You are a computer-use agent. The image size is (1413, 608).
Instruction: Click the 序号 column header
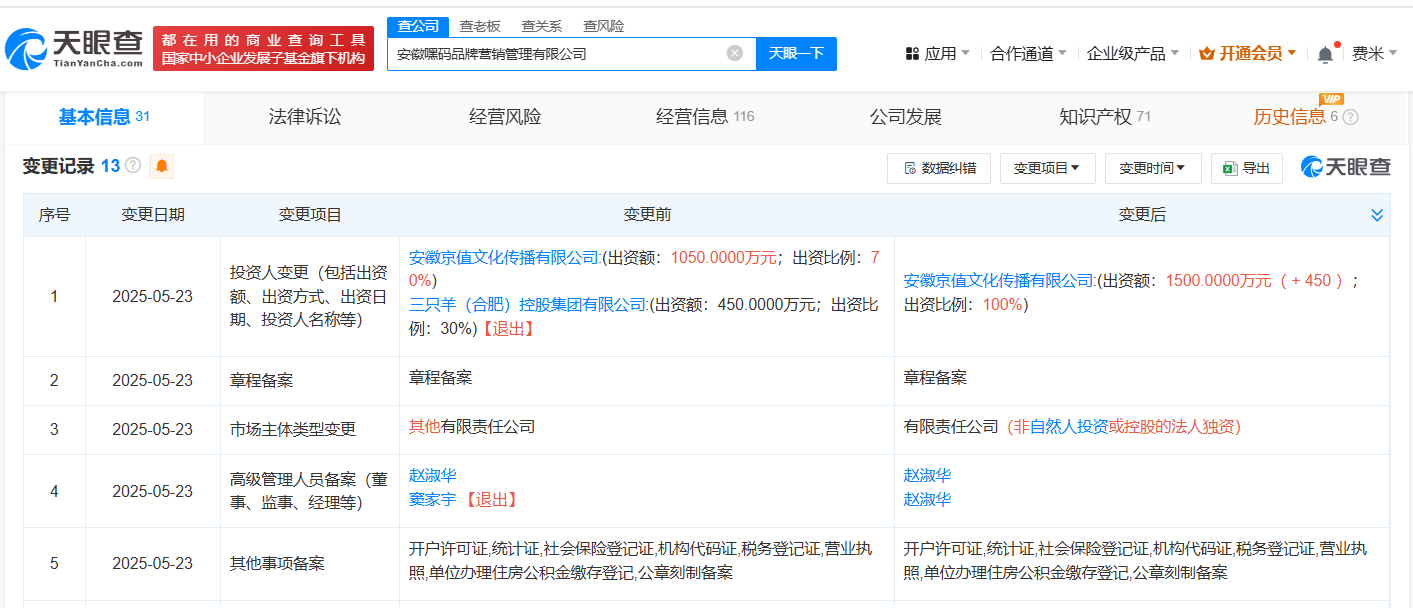point(55,215)
